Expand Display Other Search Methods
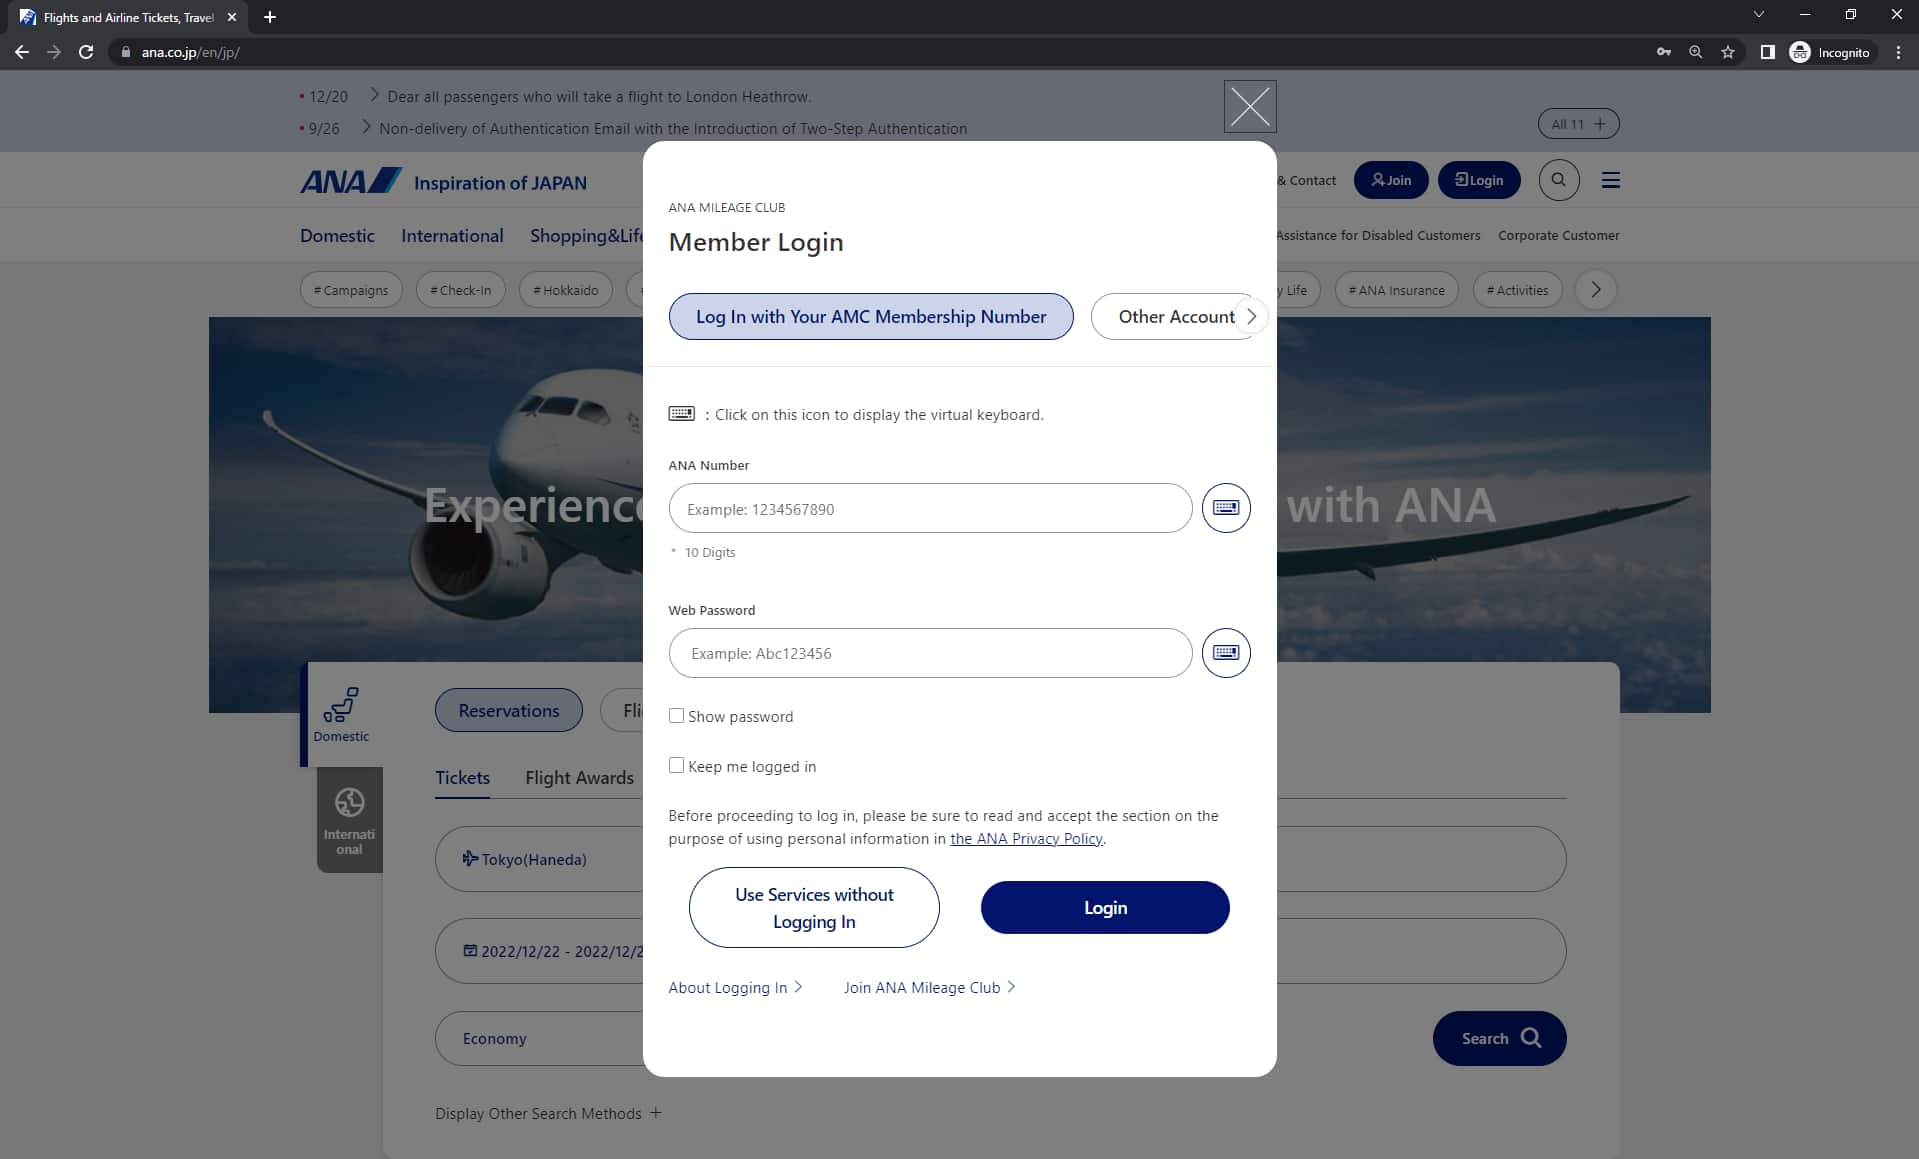1919x1159 pixels. pos(548,1113)
